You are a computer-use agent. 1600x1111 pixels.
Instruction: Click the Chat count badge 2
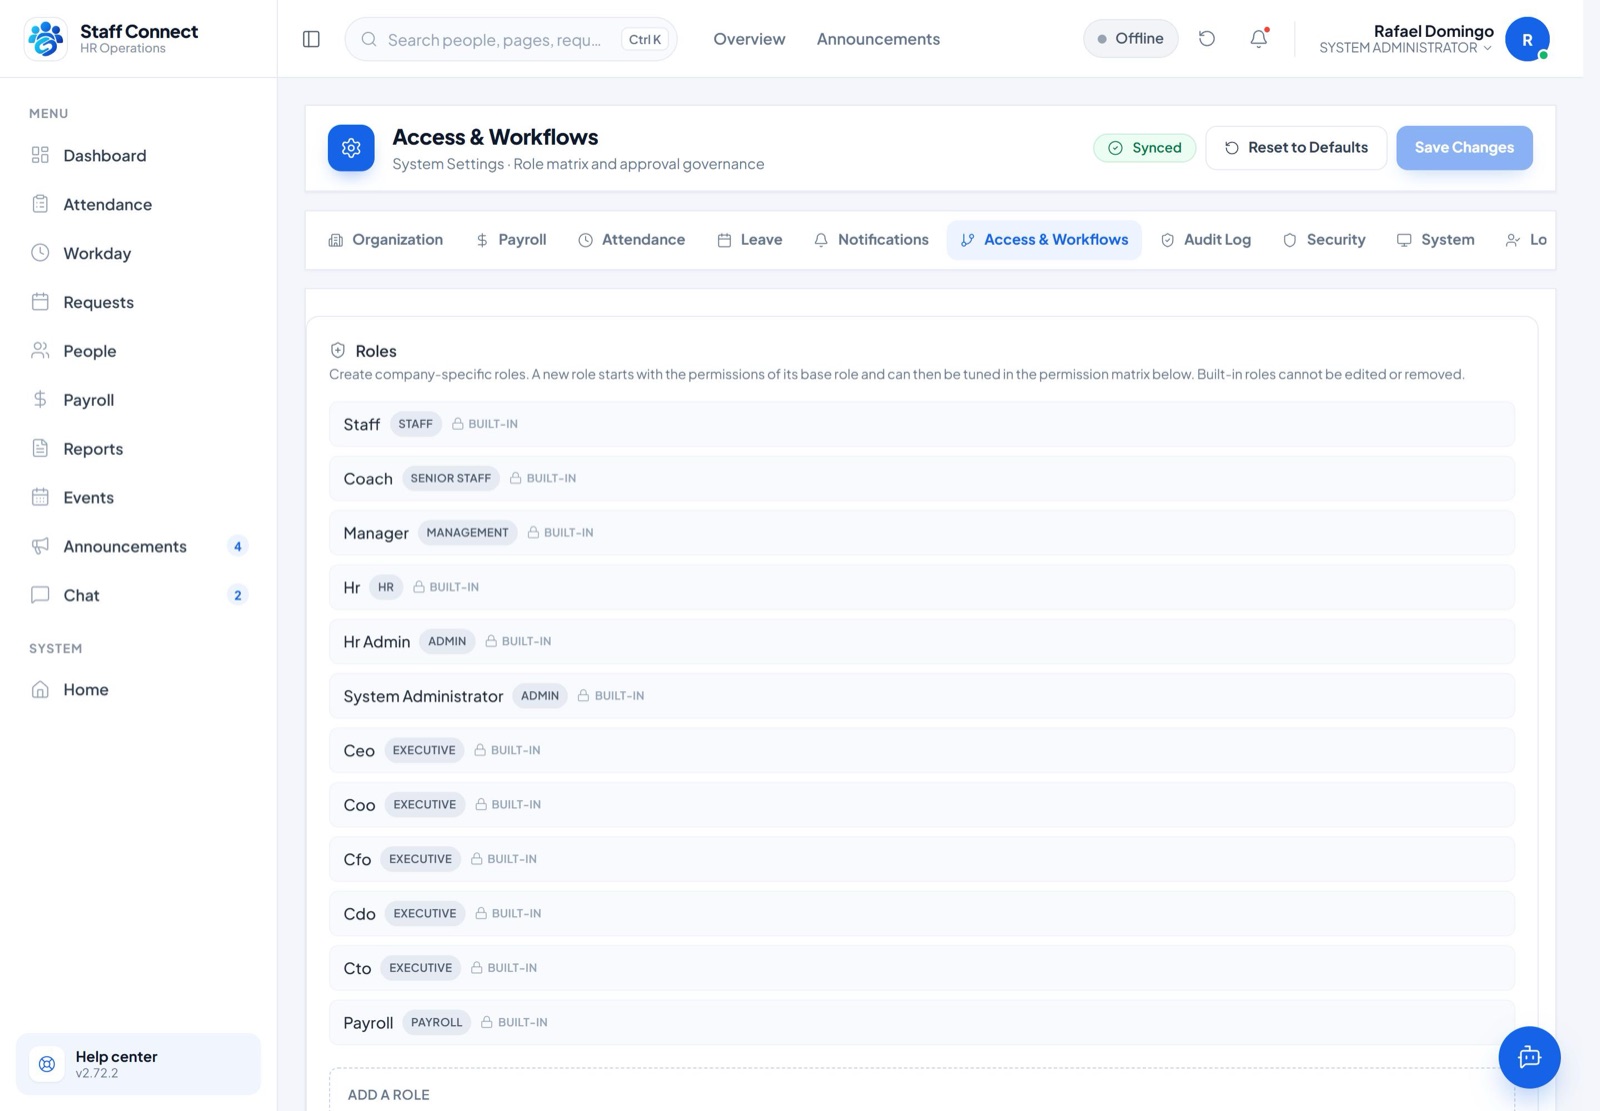tap(237, 595)
